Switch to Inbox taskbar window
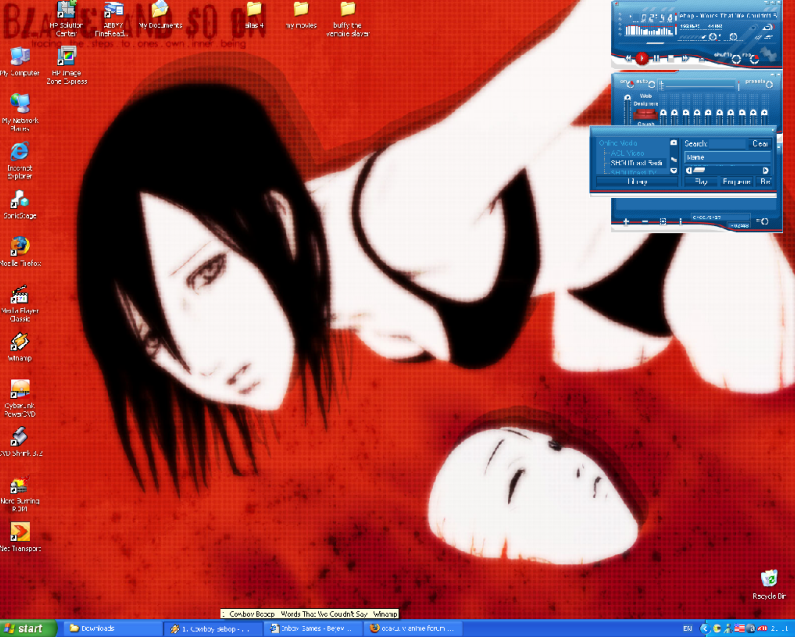Viewport: 795px width, 637px height. coord(313,628)
